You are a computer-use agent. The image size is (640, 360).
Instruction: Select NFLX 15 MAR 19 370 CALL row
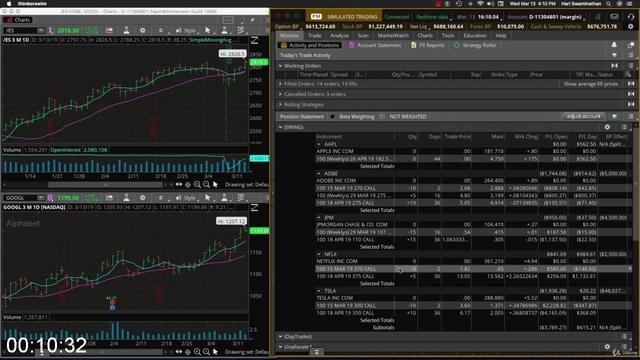pos(473,269)
